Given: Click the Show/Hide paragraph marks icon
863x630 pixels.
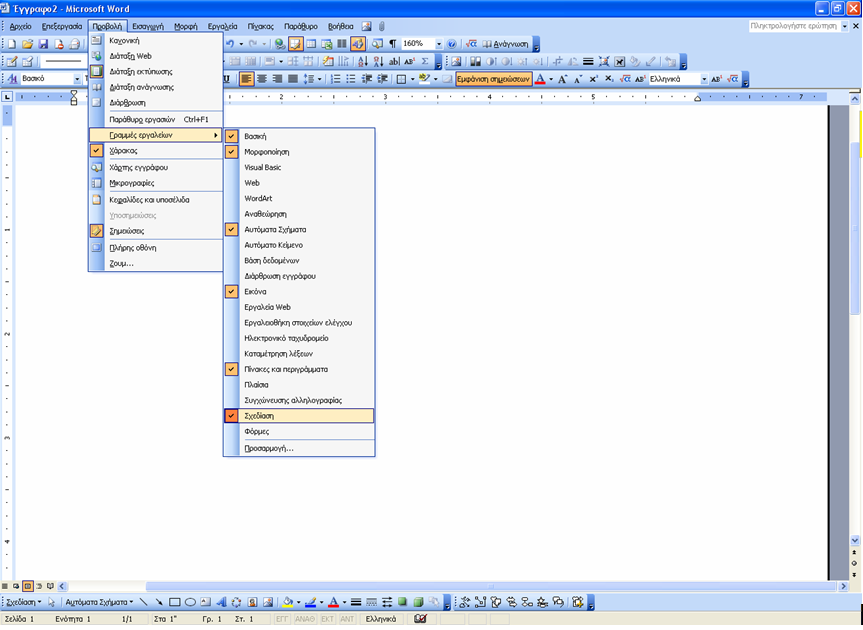Looking at the screenshot, I should [x=392, y=43].
